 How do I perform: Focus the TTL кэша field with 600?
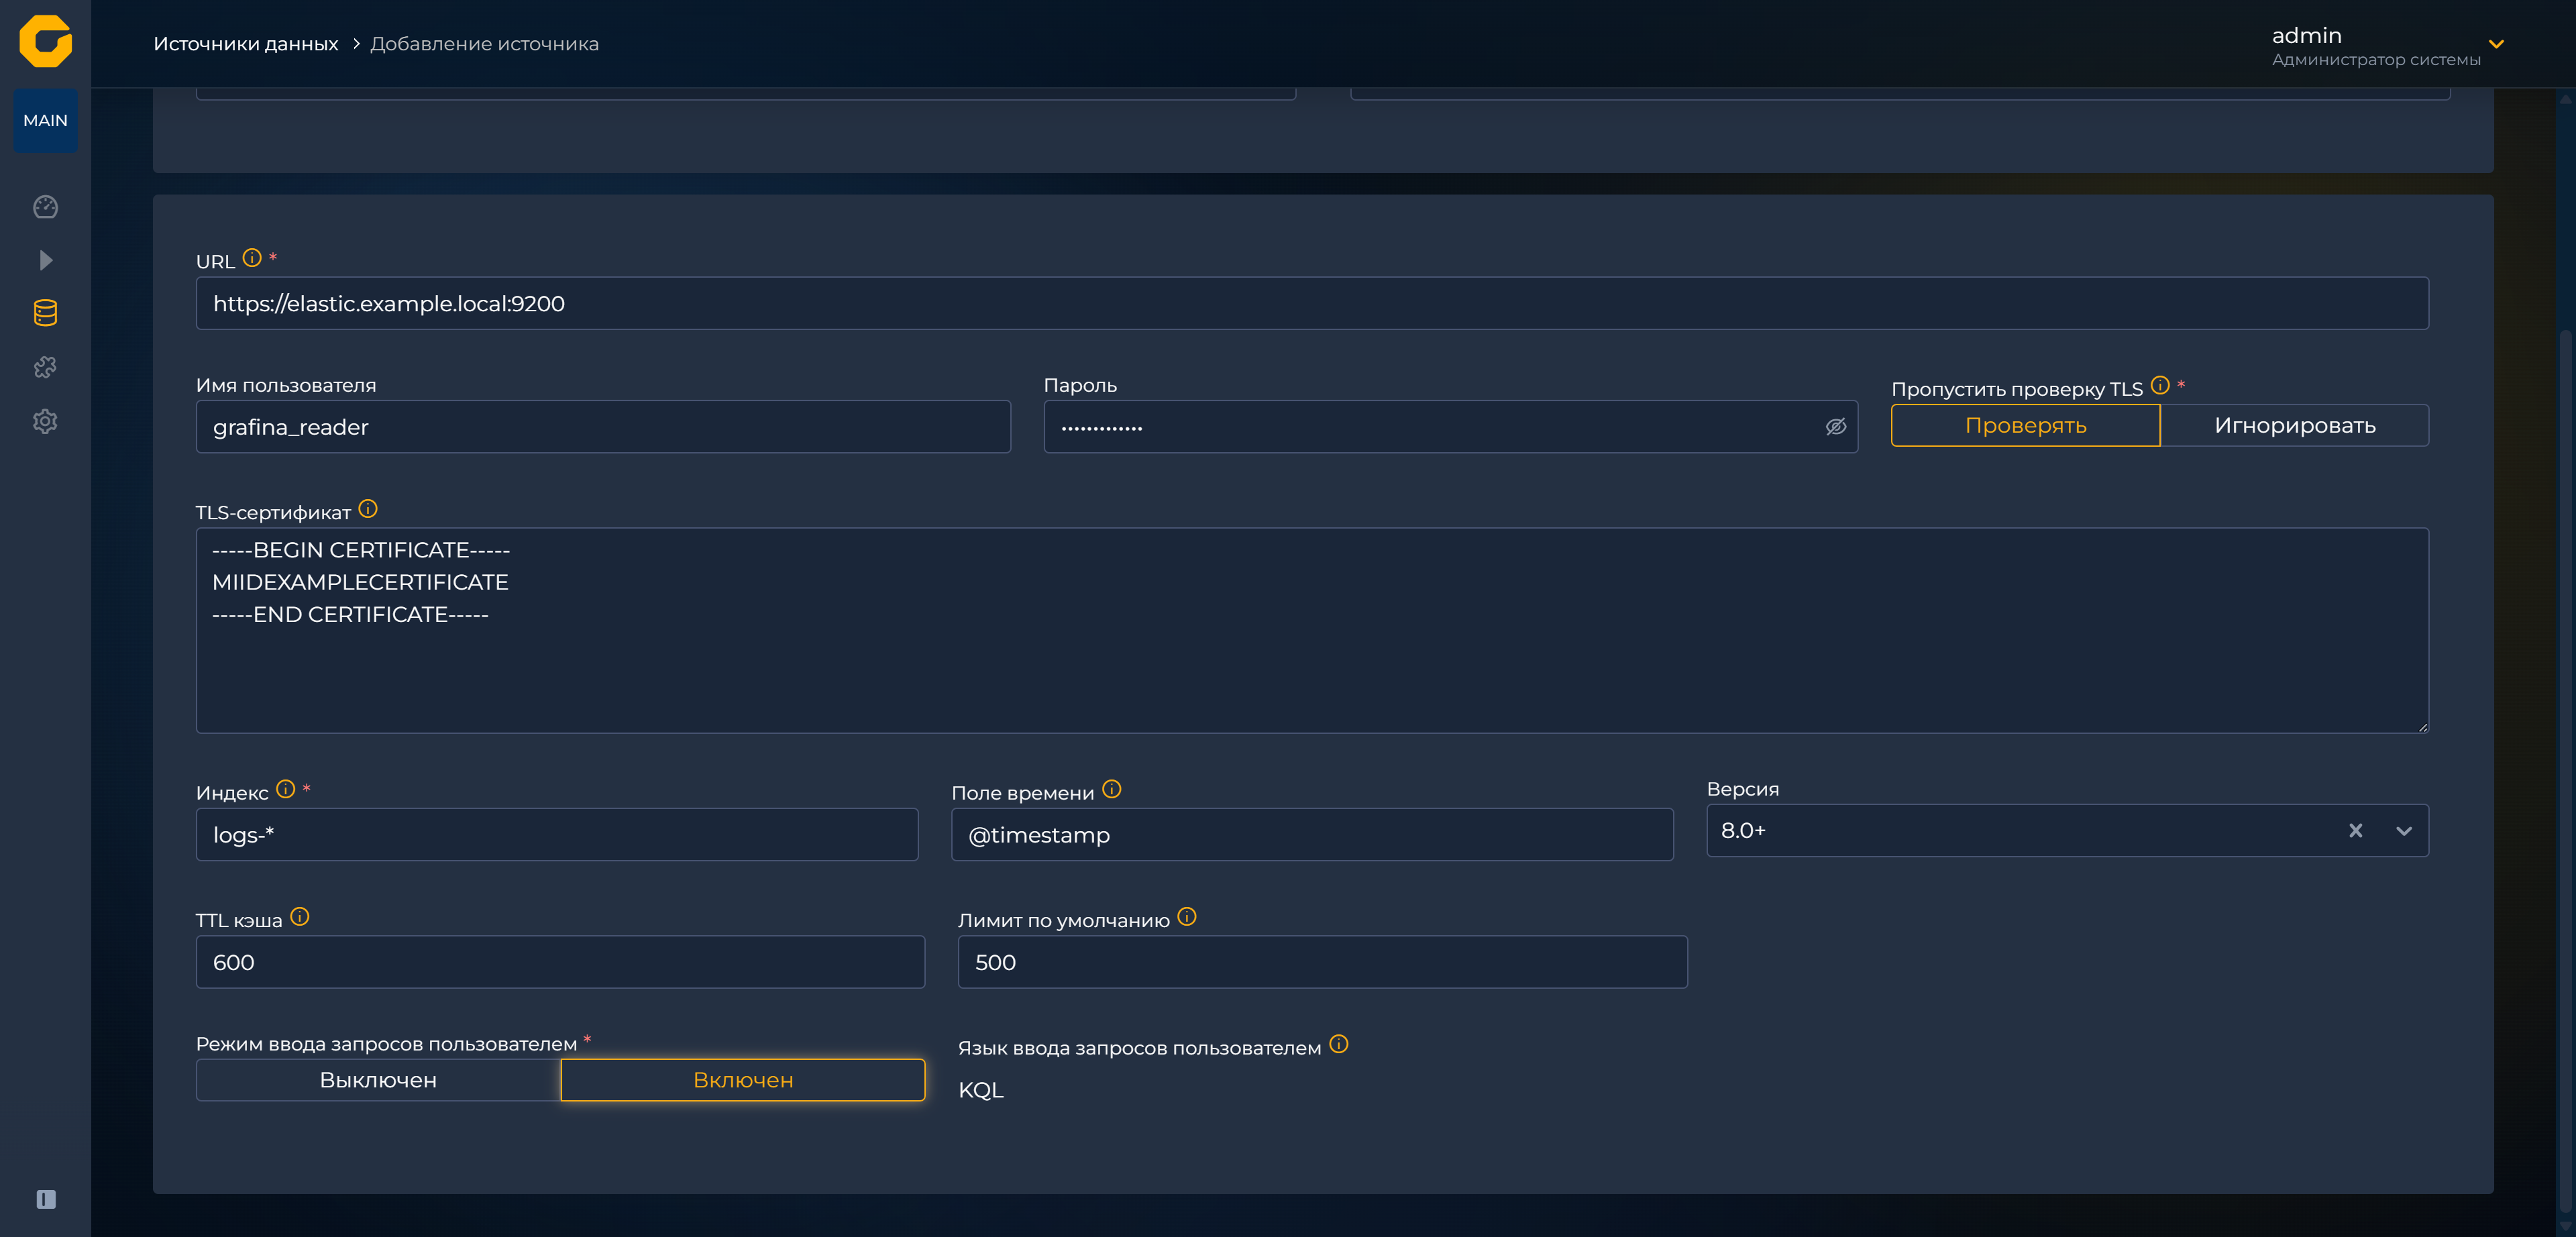tap(560, 963)
